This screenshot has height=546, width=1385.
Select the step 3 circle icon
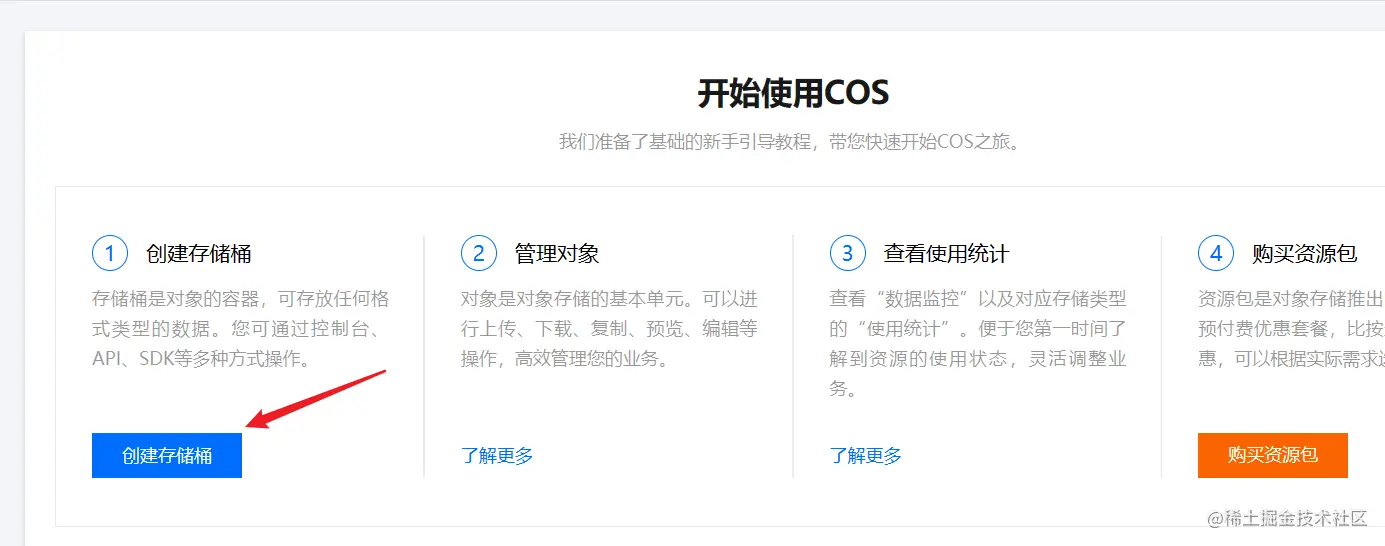(848, 253)
